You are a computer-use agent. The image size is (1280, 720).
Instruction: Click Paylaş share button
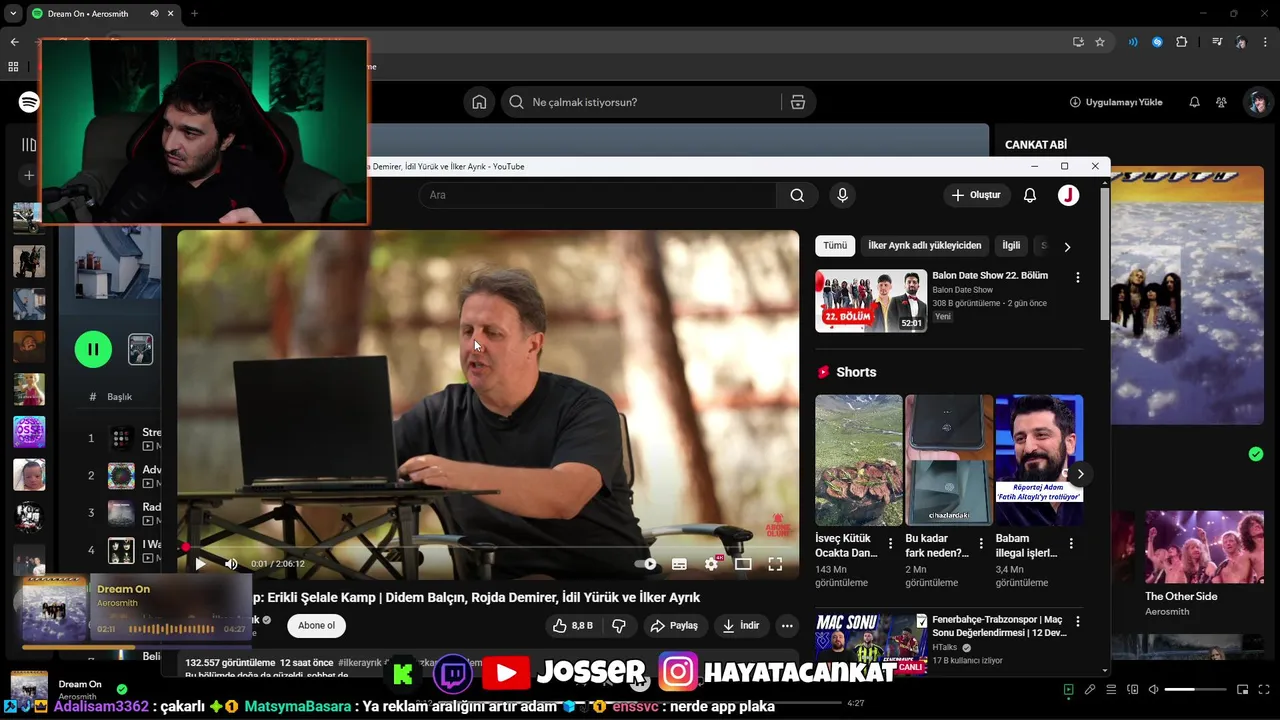click(674, 626)
